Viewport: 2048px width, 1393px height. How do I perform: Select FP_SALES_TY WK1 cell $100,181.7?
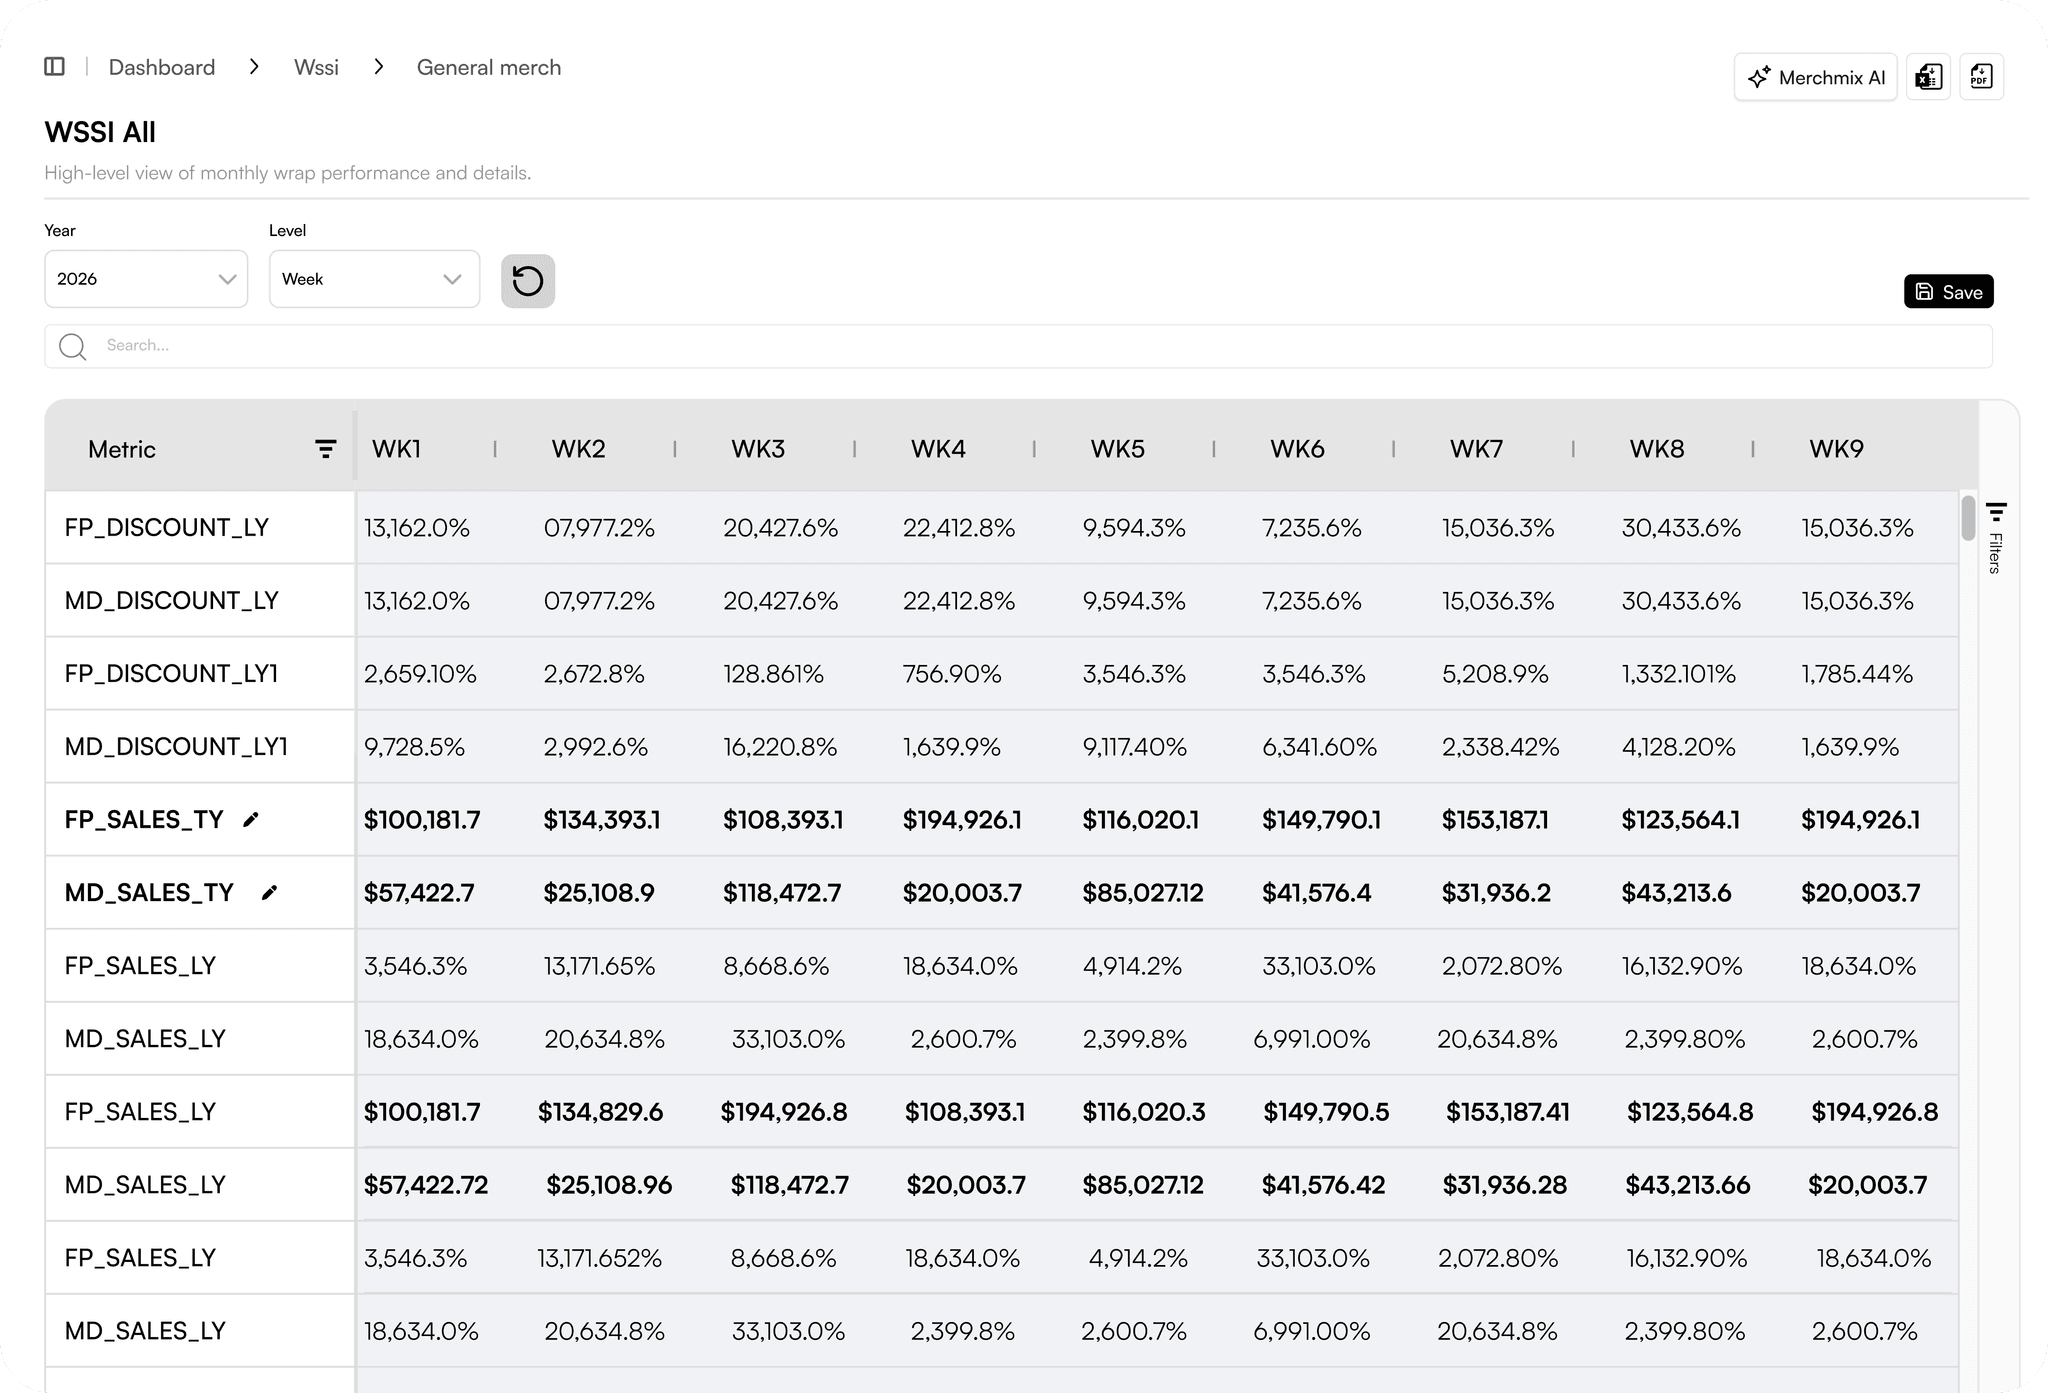422,820
